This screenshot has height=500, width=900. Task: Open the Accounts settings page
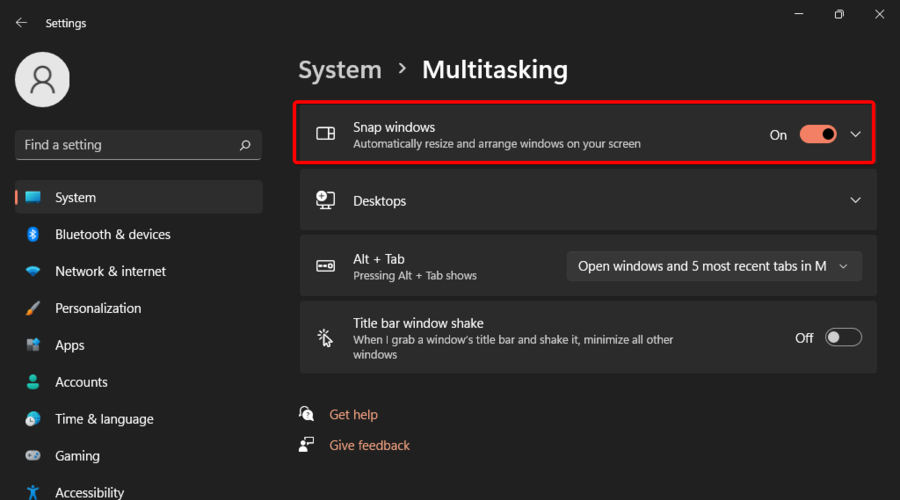(81, 382)
